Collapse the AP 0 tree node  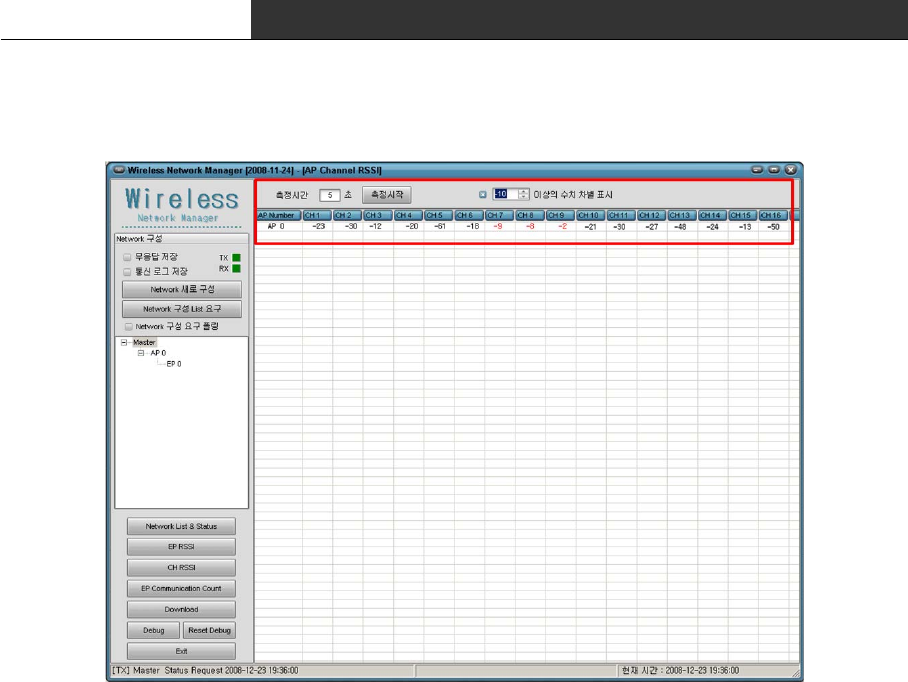pos(141,353)
